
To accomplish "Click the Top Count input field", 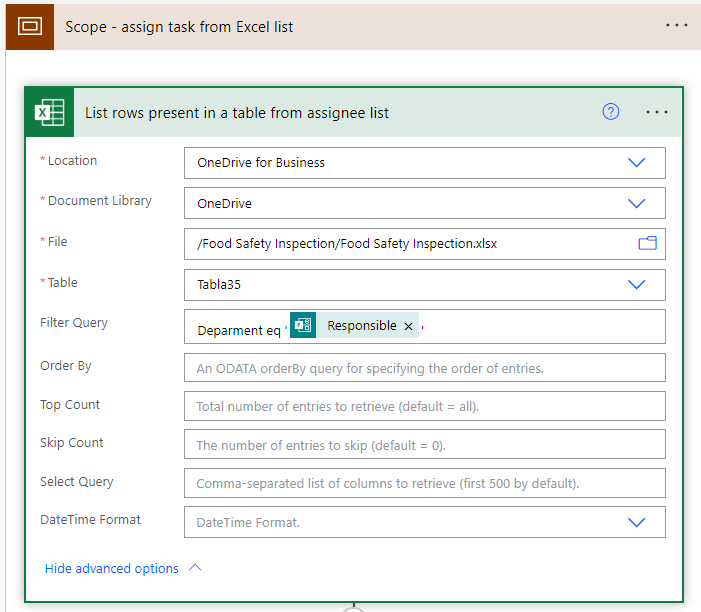I will coord(425,406).
